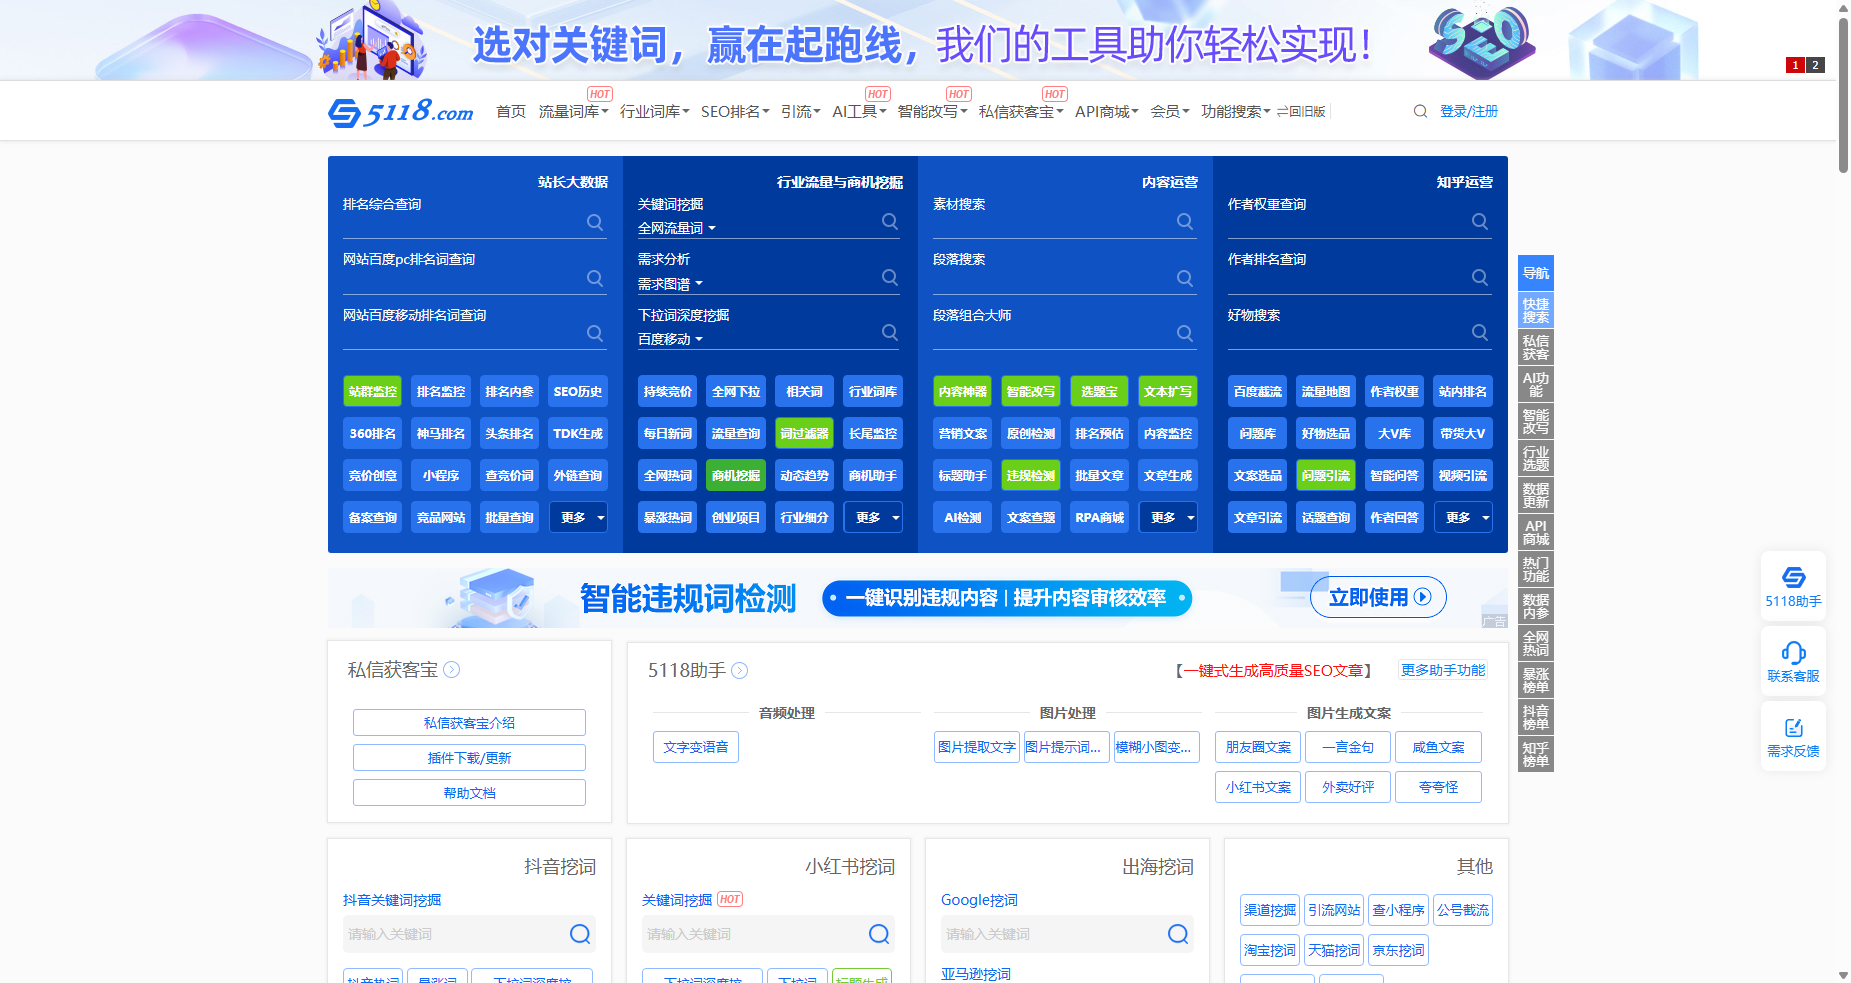1851x983 pixels.
Task: Open the API商城 menu
Action: (x=1107, y=112)
